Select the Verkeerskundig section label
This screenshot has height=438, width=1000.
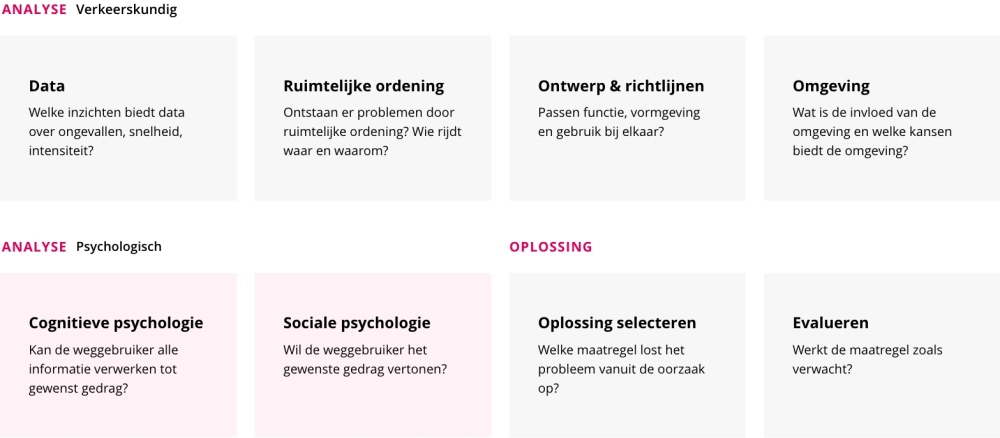coord(126,10)
